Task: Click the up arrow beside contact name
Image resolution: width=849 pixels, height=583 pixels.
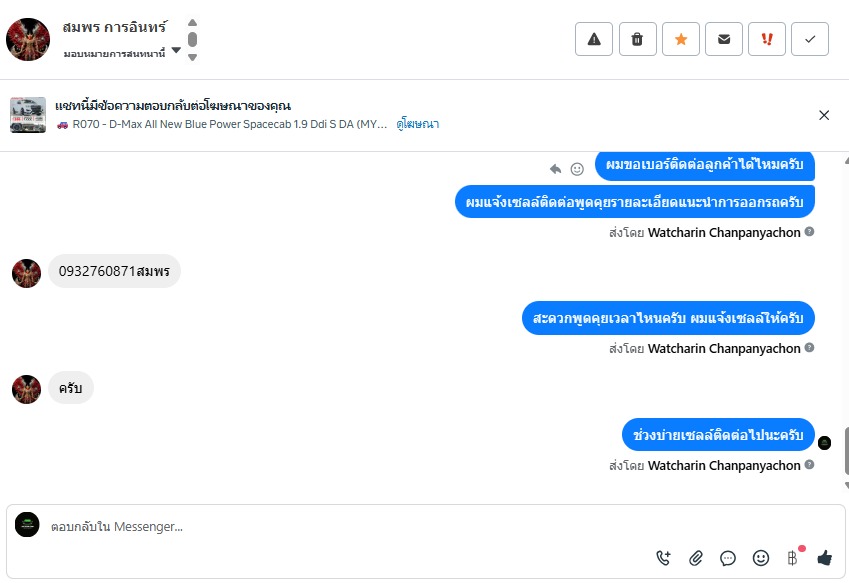Action: coord(192,22)
